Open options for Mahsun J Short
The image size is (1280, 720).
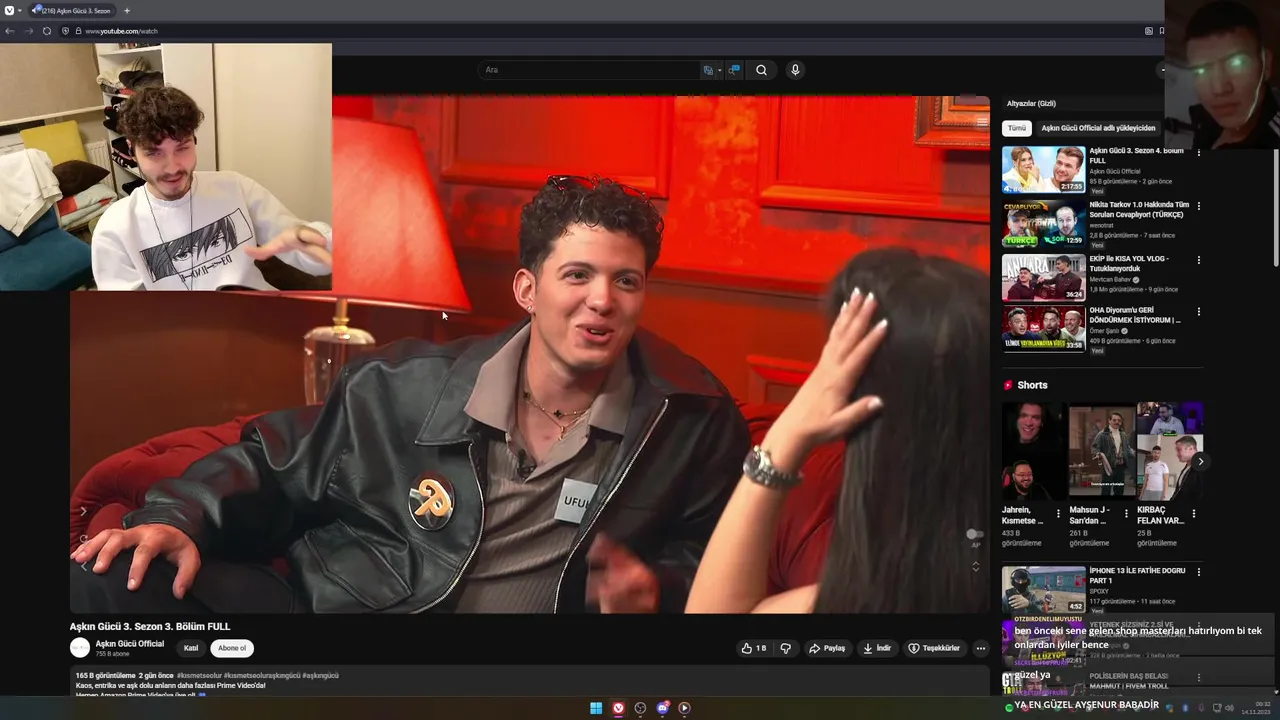coord(1126,513)
